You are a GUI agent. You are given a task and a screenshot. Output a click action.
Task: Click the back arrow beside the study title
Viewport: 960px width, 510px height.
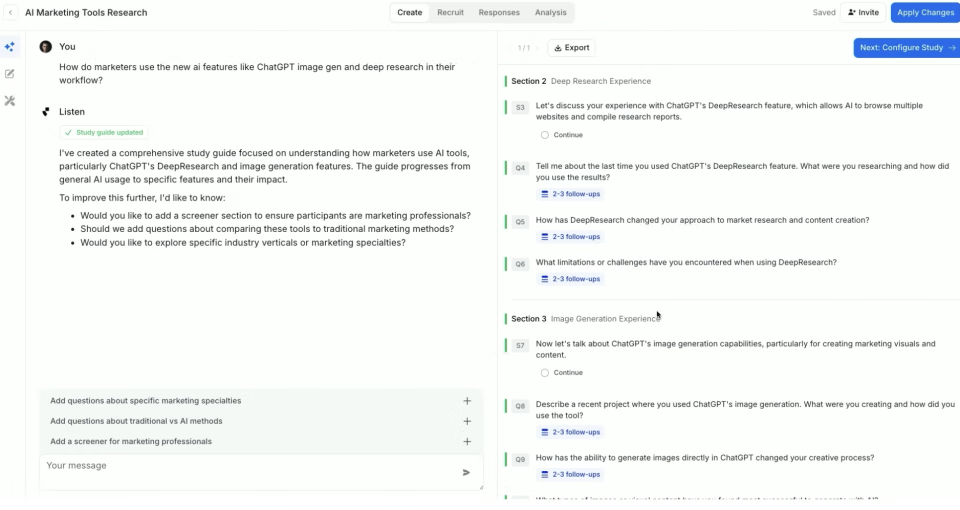(x=11, y=13)
